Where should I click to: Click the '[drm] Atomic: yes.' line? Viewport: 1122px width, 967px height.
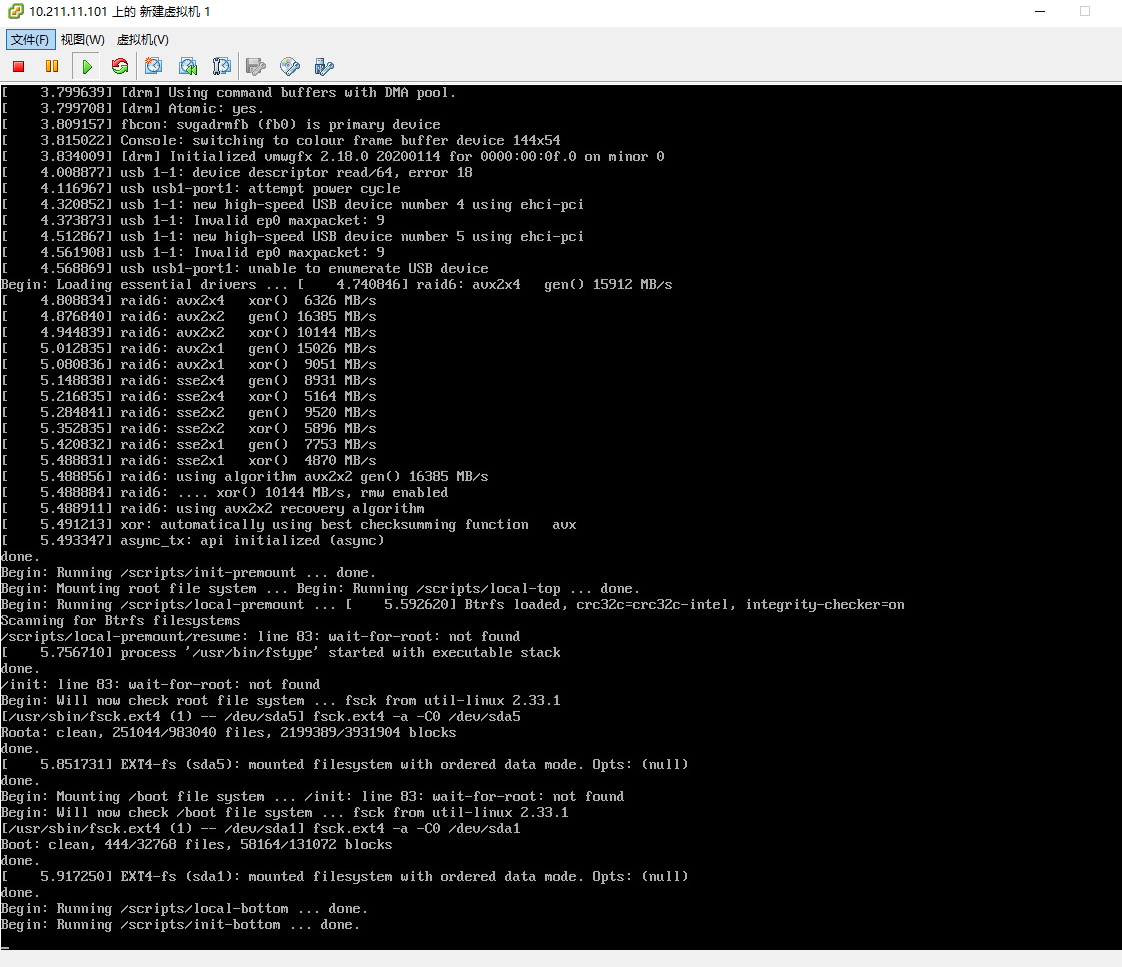(x=133, y=108)
